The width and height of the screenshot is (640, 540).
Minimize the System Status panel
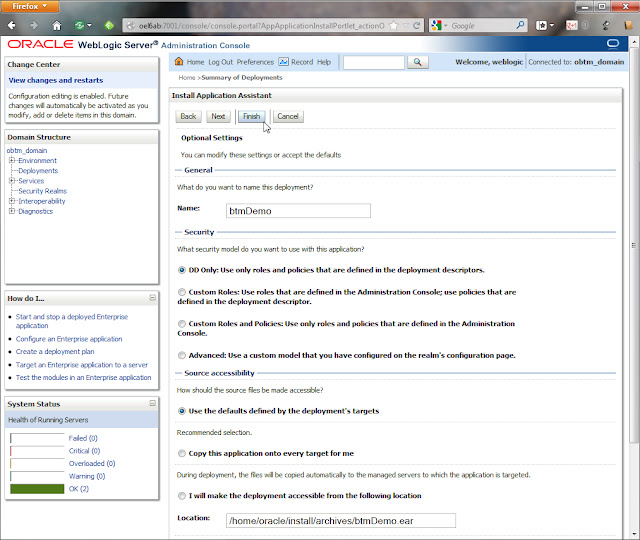click(152, 403)
